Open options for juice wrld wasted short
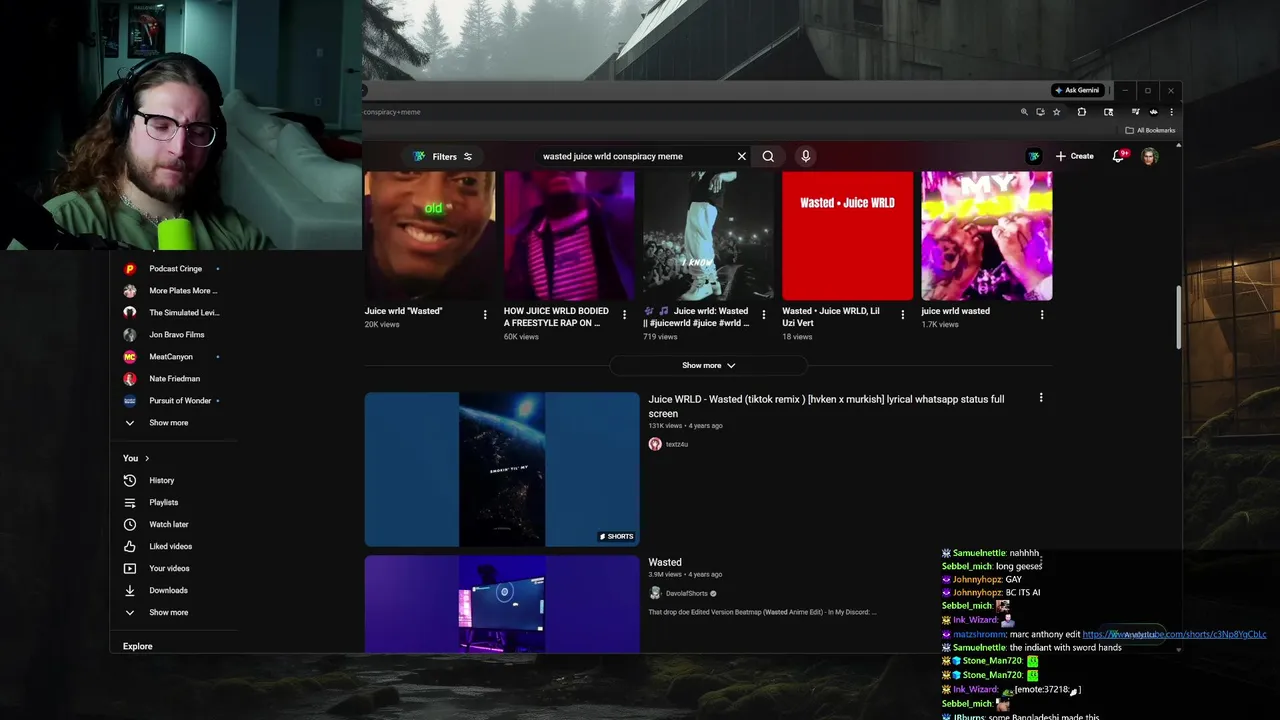The width and height of the screenshot is (1280, 720). click(x=1041, y=314)
